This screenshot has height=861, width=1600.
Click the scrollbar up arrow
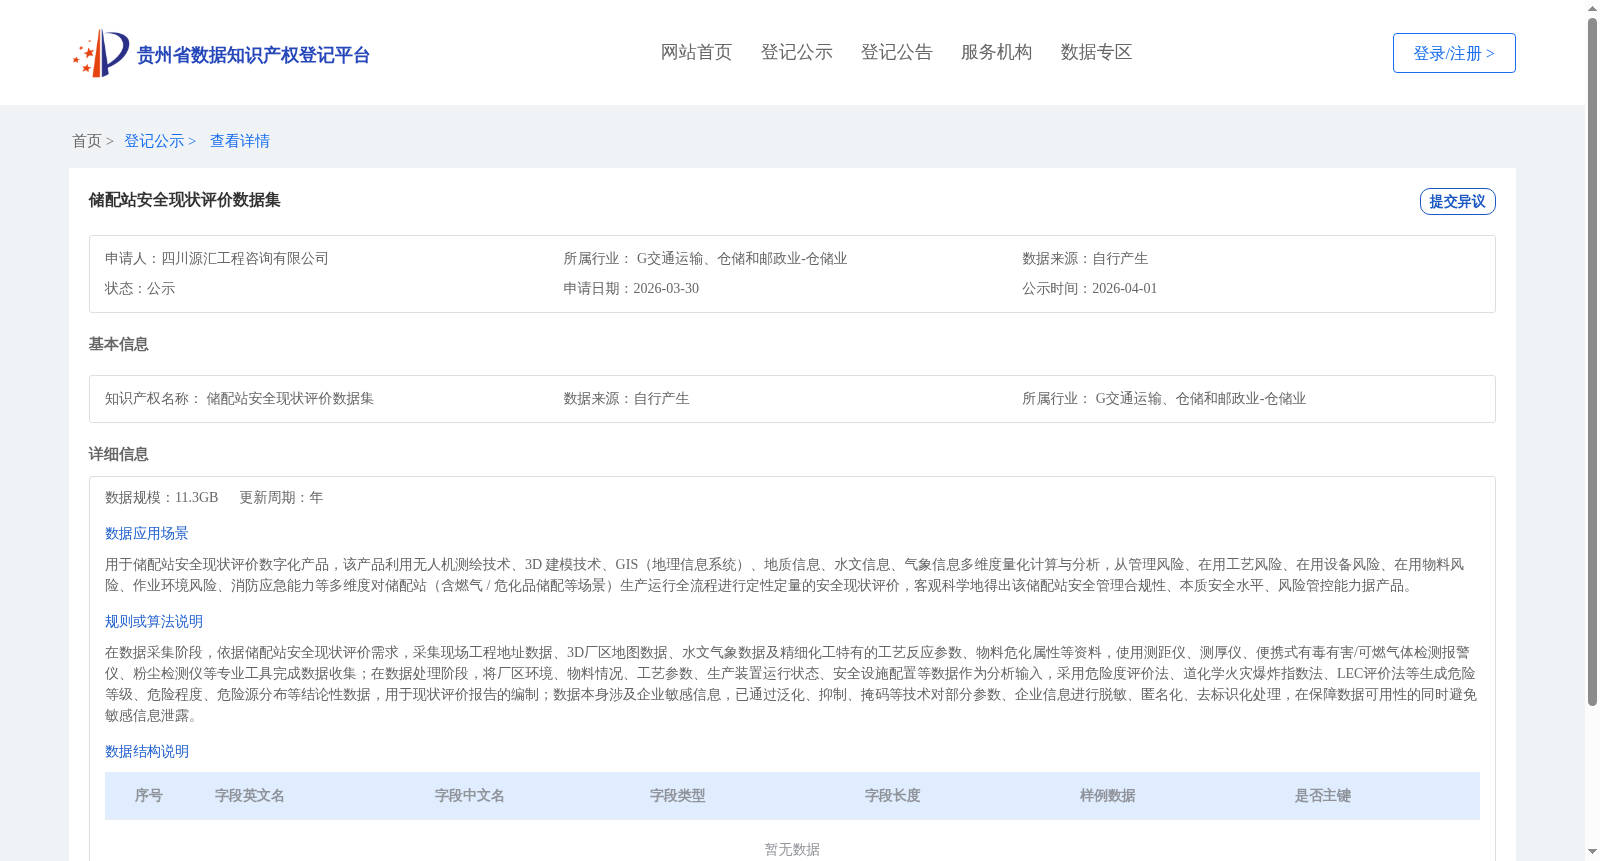click(x=1592, y=8)
